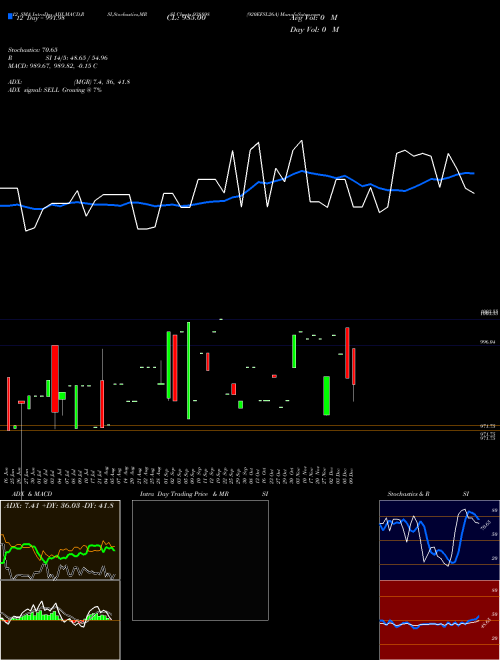Click 'Intra Day Trading Price & MR' title
Image resolution: width=500 pixels, height=660 pixels.
[x=184, y=494]
